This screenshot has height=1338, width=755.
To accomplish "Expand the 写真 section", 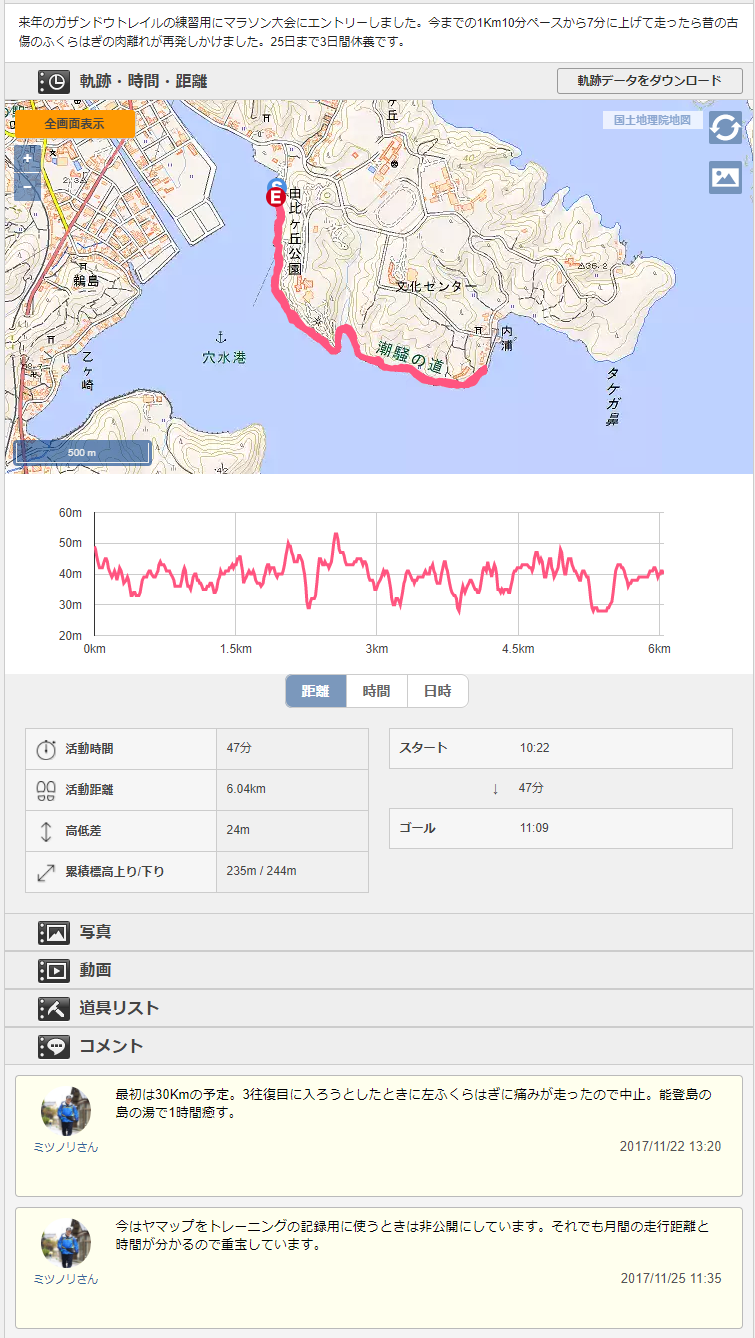I will point(95,932).
